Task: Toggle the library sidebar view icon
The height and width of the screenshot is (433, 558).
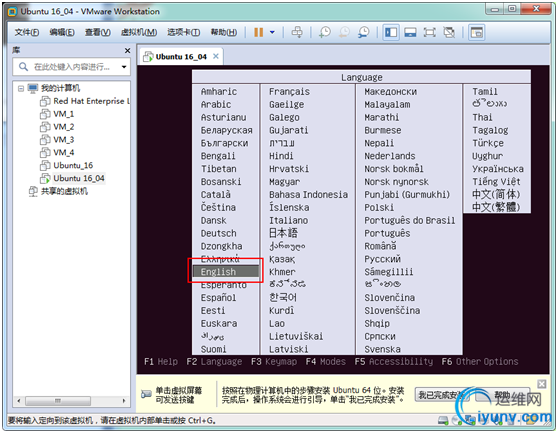Action: click(x=391, y=33)
